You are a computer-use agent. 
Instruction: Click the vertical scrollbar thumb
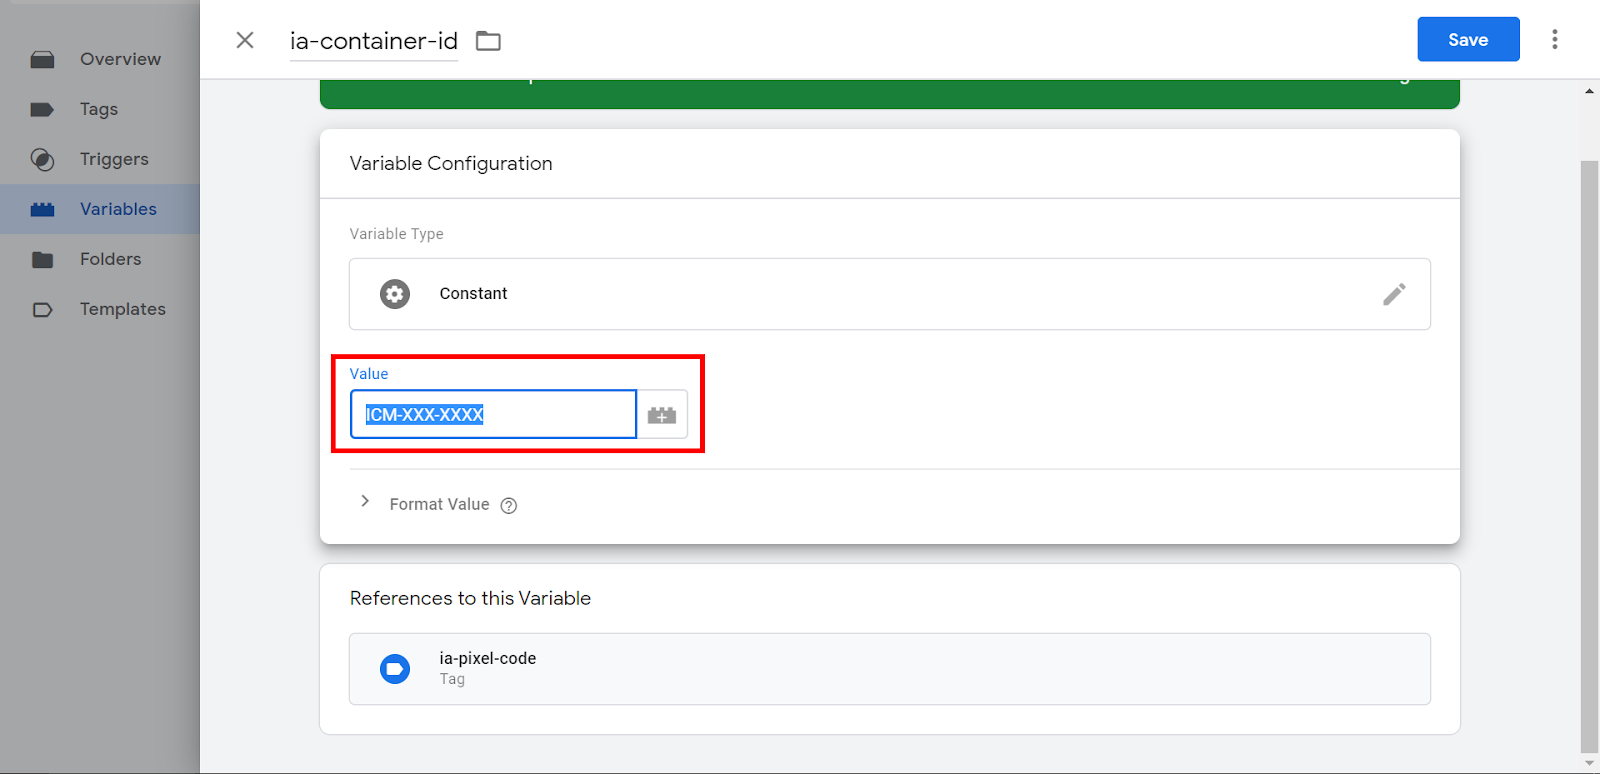tap(1589, 450)
